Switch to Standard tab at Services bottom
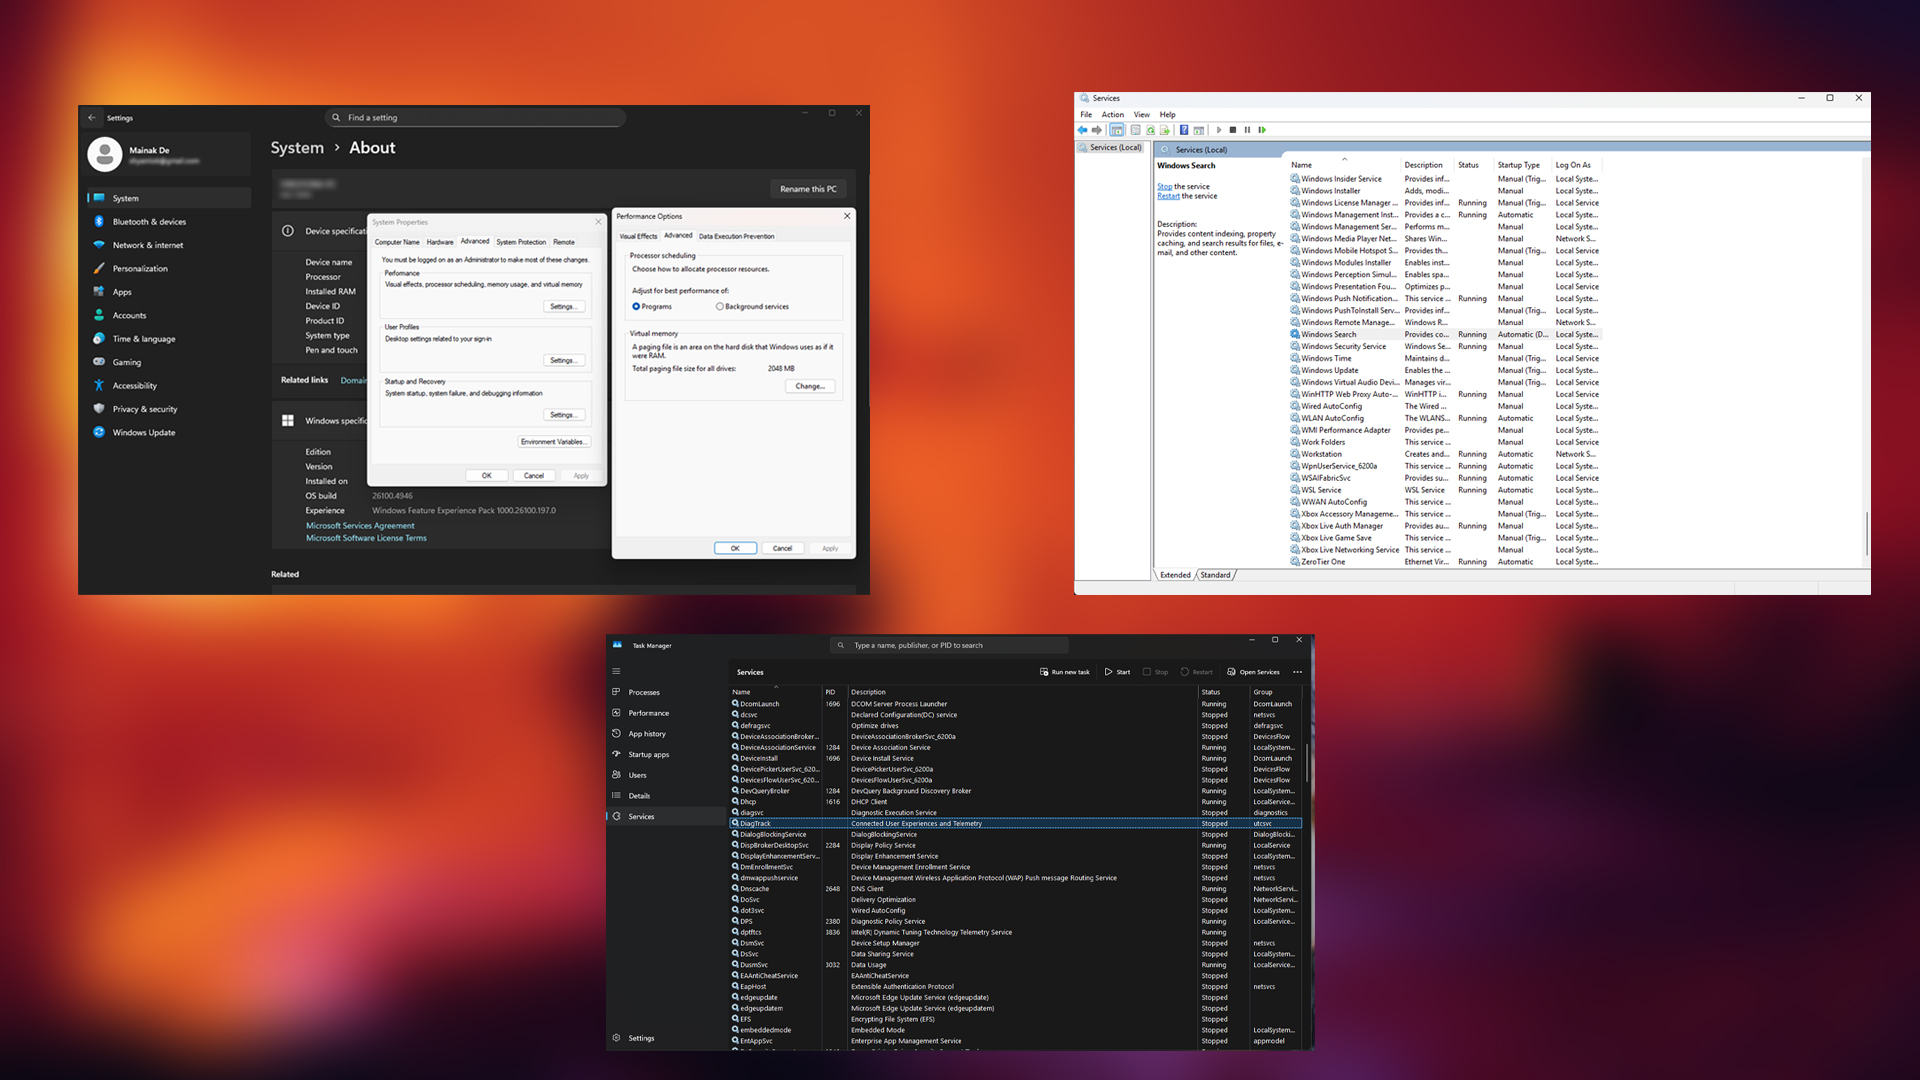 click(x=1215, y=575)
